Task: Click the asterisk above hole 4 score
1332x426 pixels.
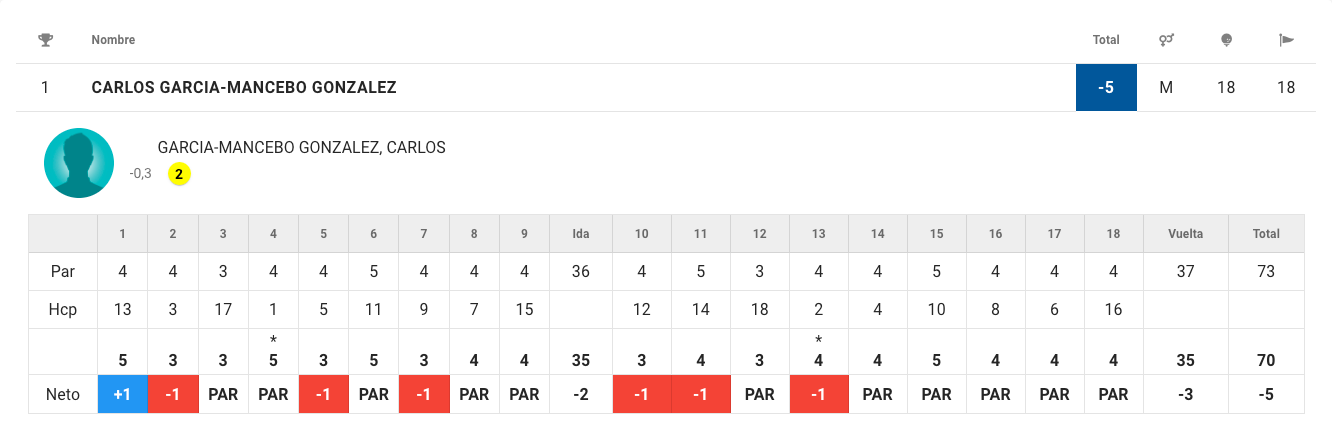Action: point(273,340)
